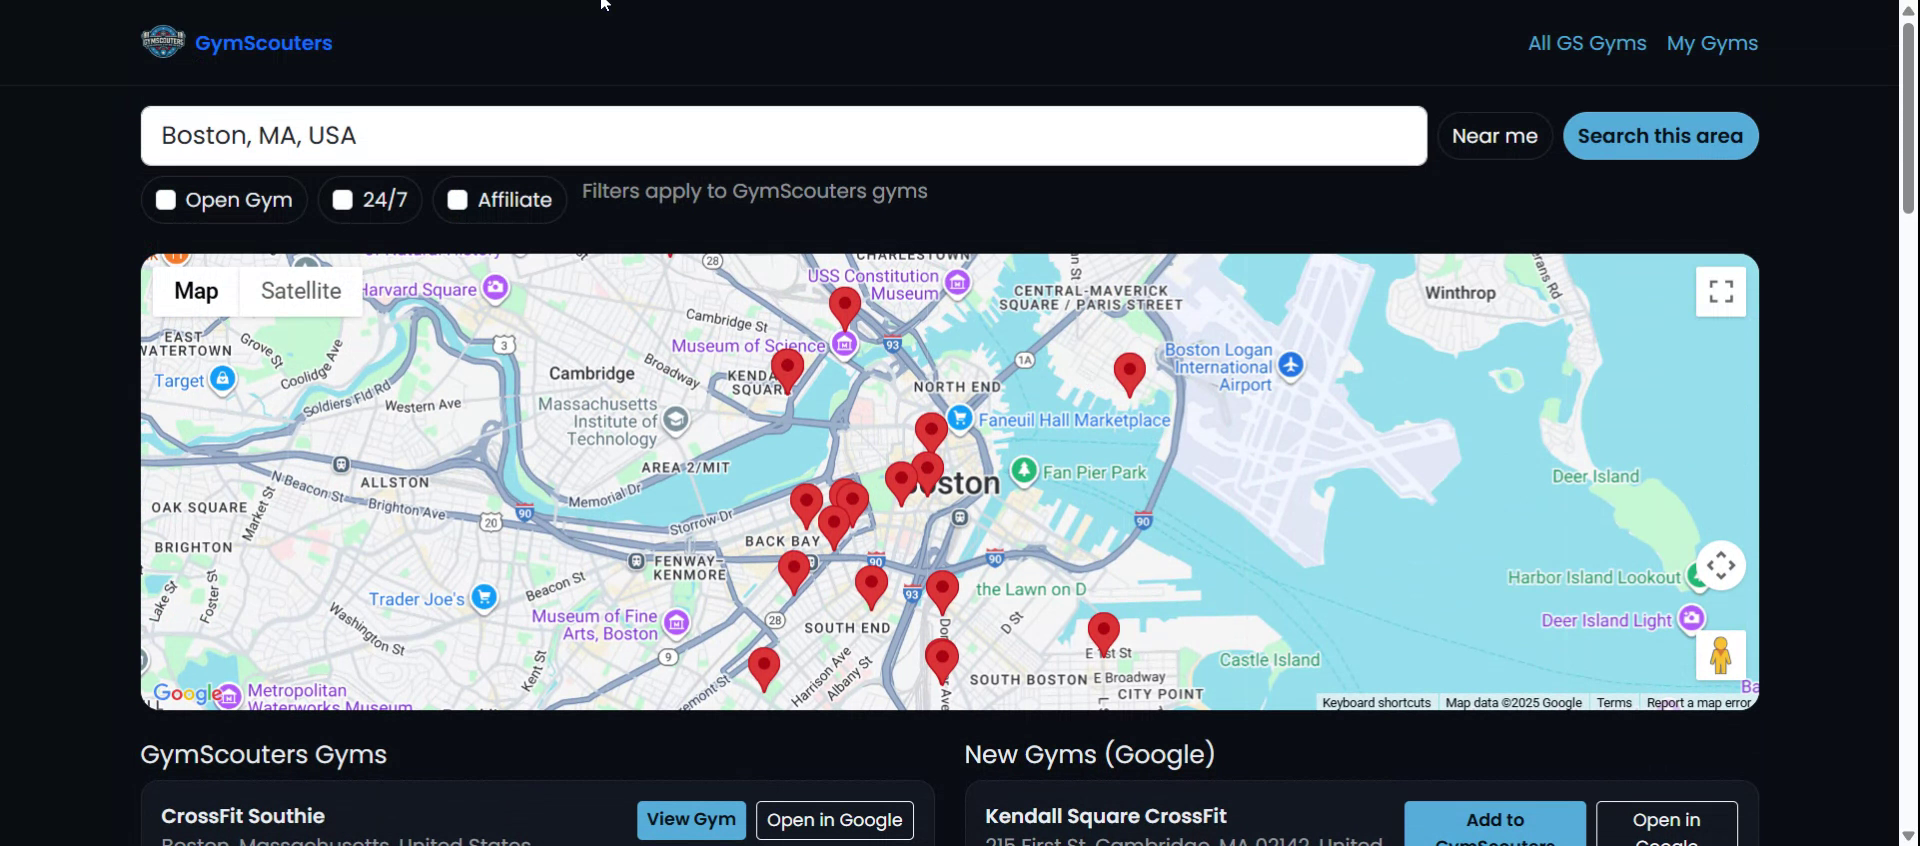This screenshot has width=1920, height=846.
Task: Open CrossFit Southie in Google
Action: tap(835, 820)
